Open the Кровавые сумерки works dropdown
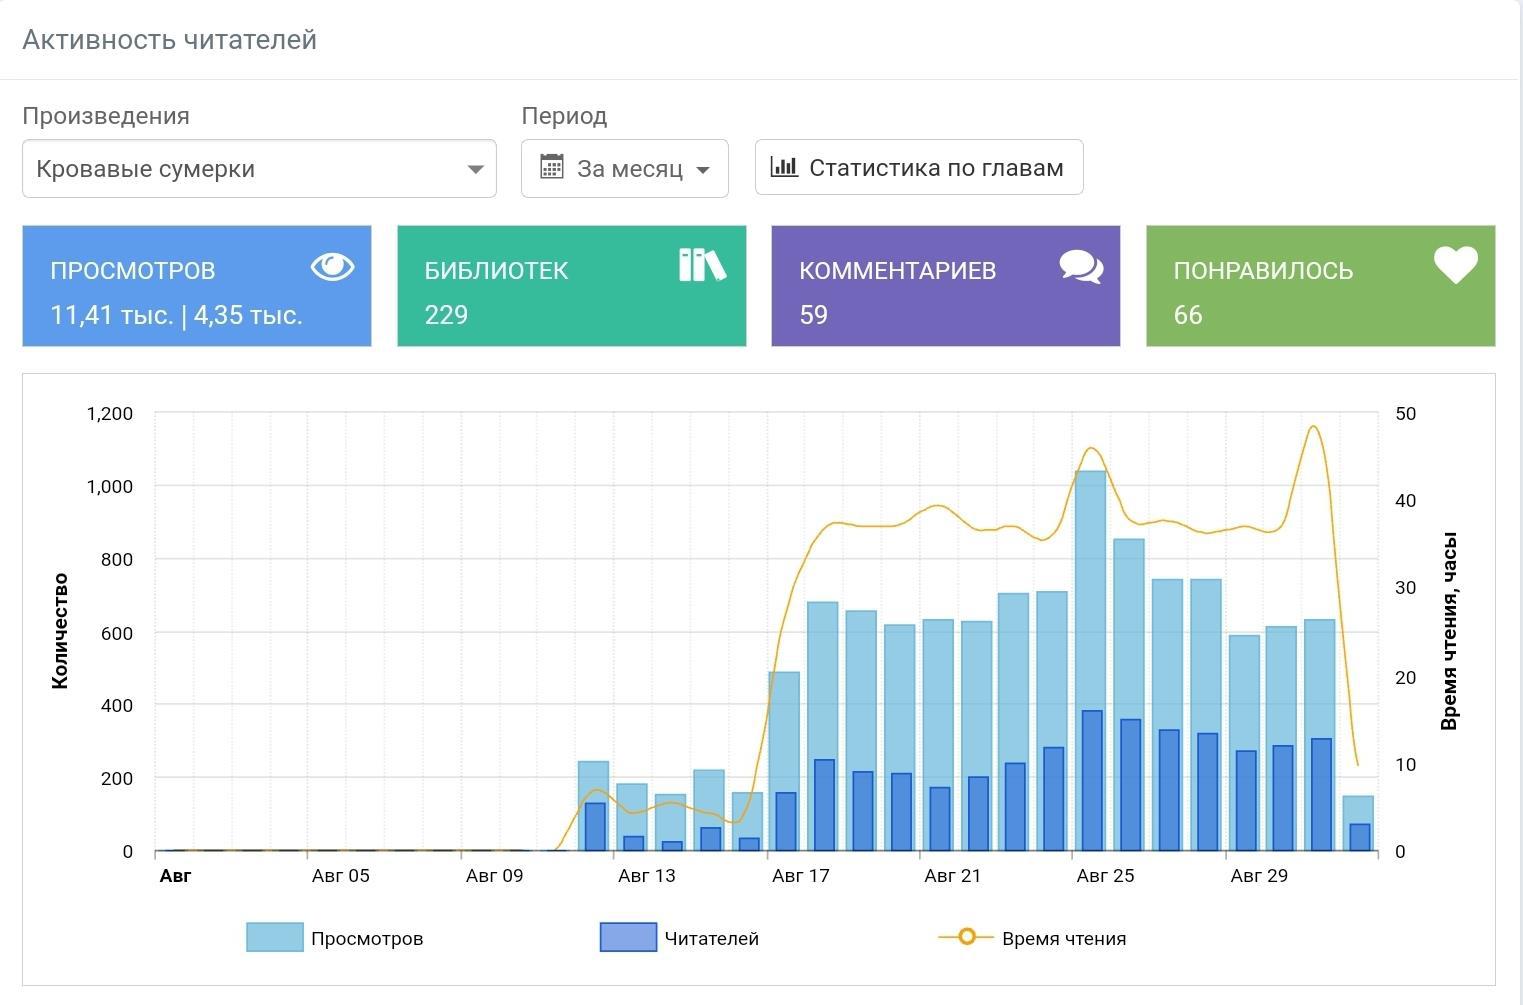The image size is (1523, 1005). [259, 169]
